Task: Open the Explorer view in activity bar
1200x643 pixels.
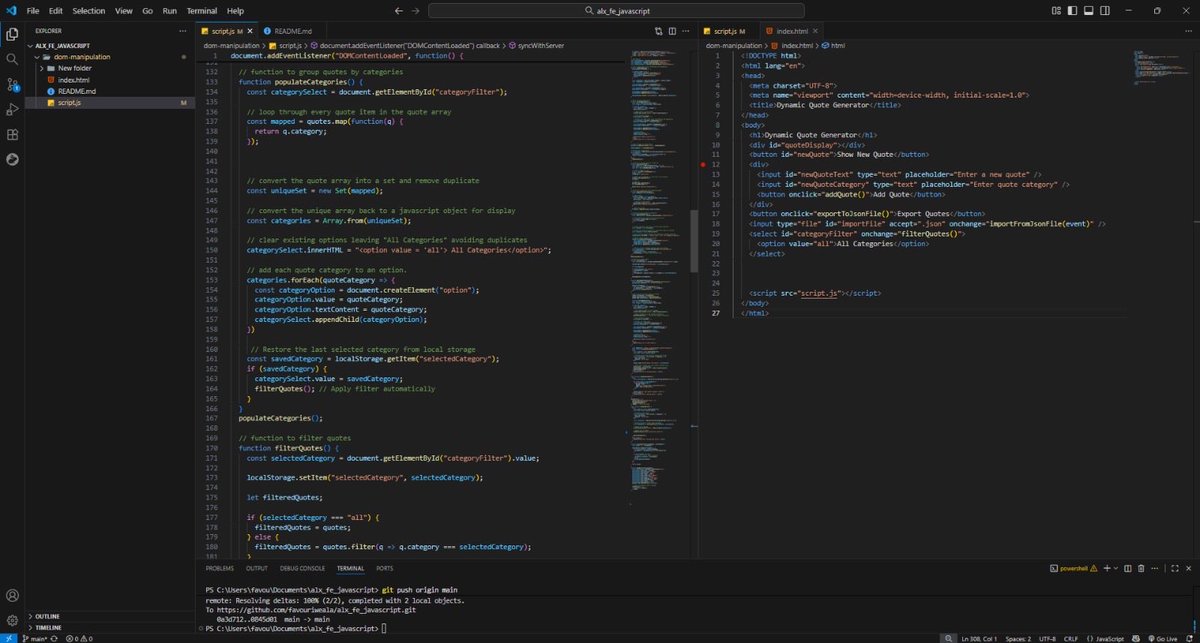Action: (x=12, y=33)
